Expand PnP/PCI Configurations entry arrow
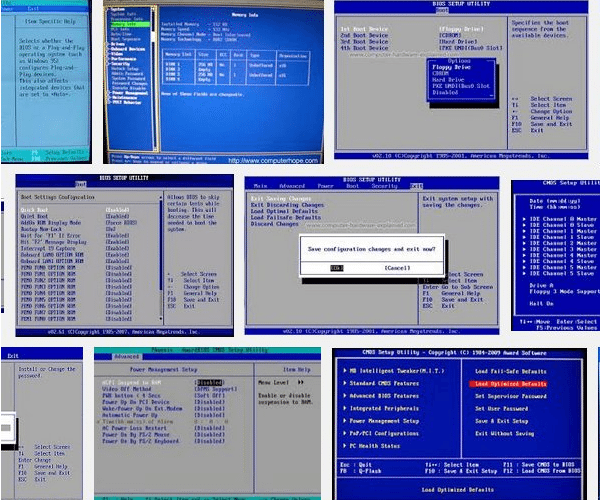600x500 pixels. pyautogui.click(x=345, y=433)
